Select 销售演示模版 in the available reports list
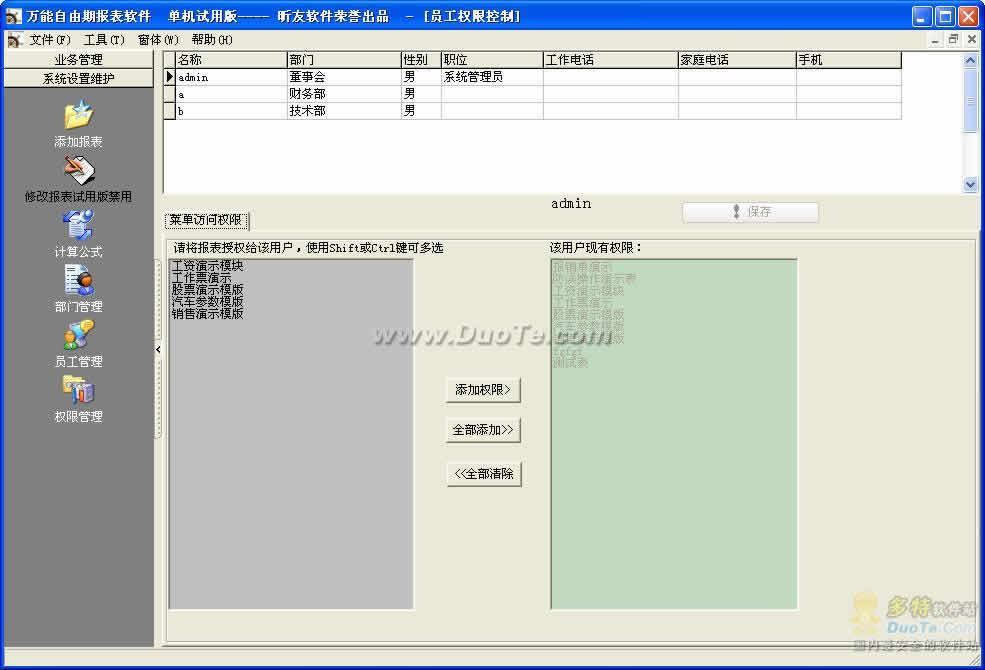Viewport: 985px width, 670px height. coord(207,313)
